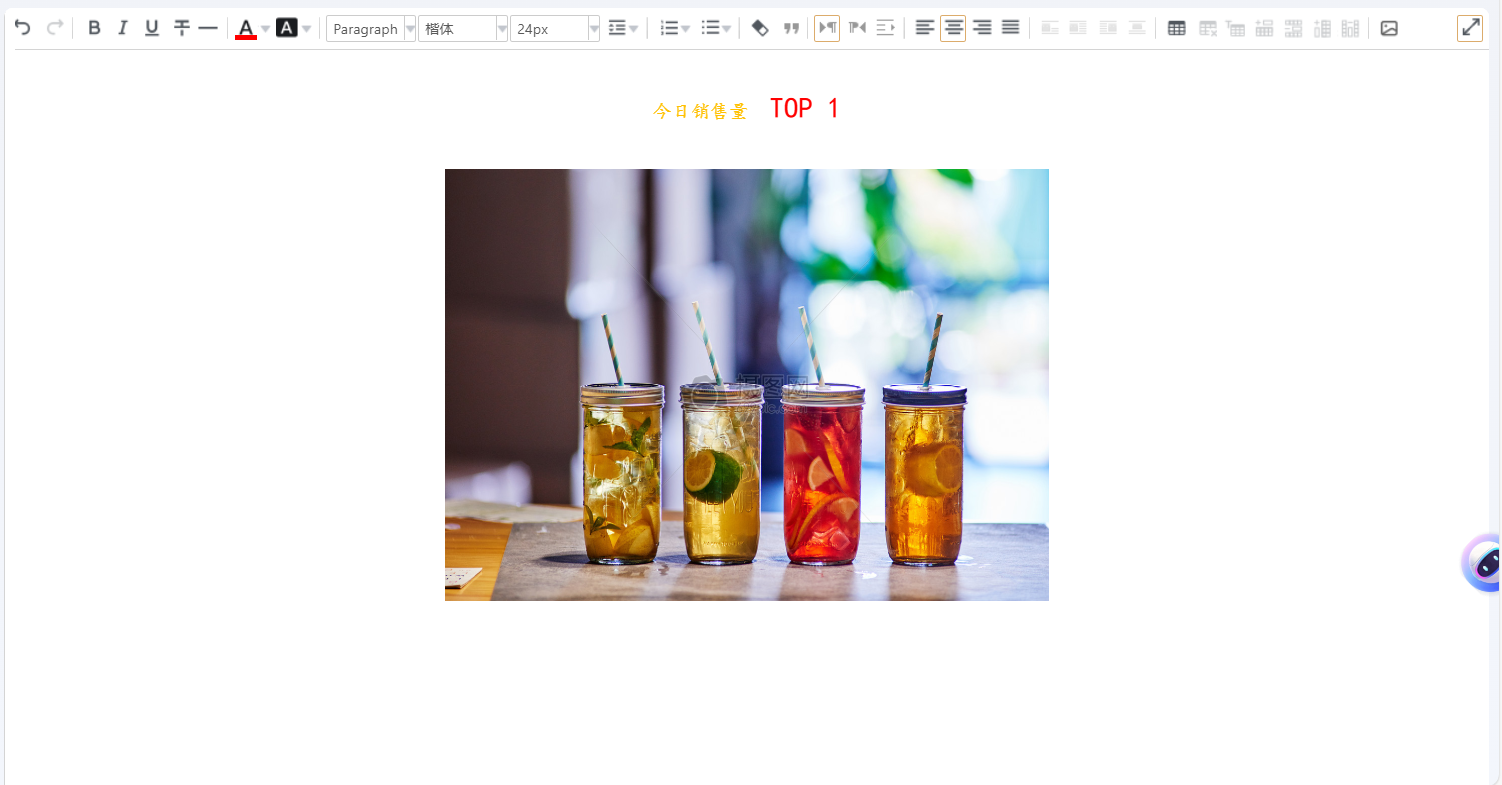This screenshot has height=785, width=1502.
Task: Click the line height icon
Action: tap(617, 28)
